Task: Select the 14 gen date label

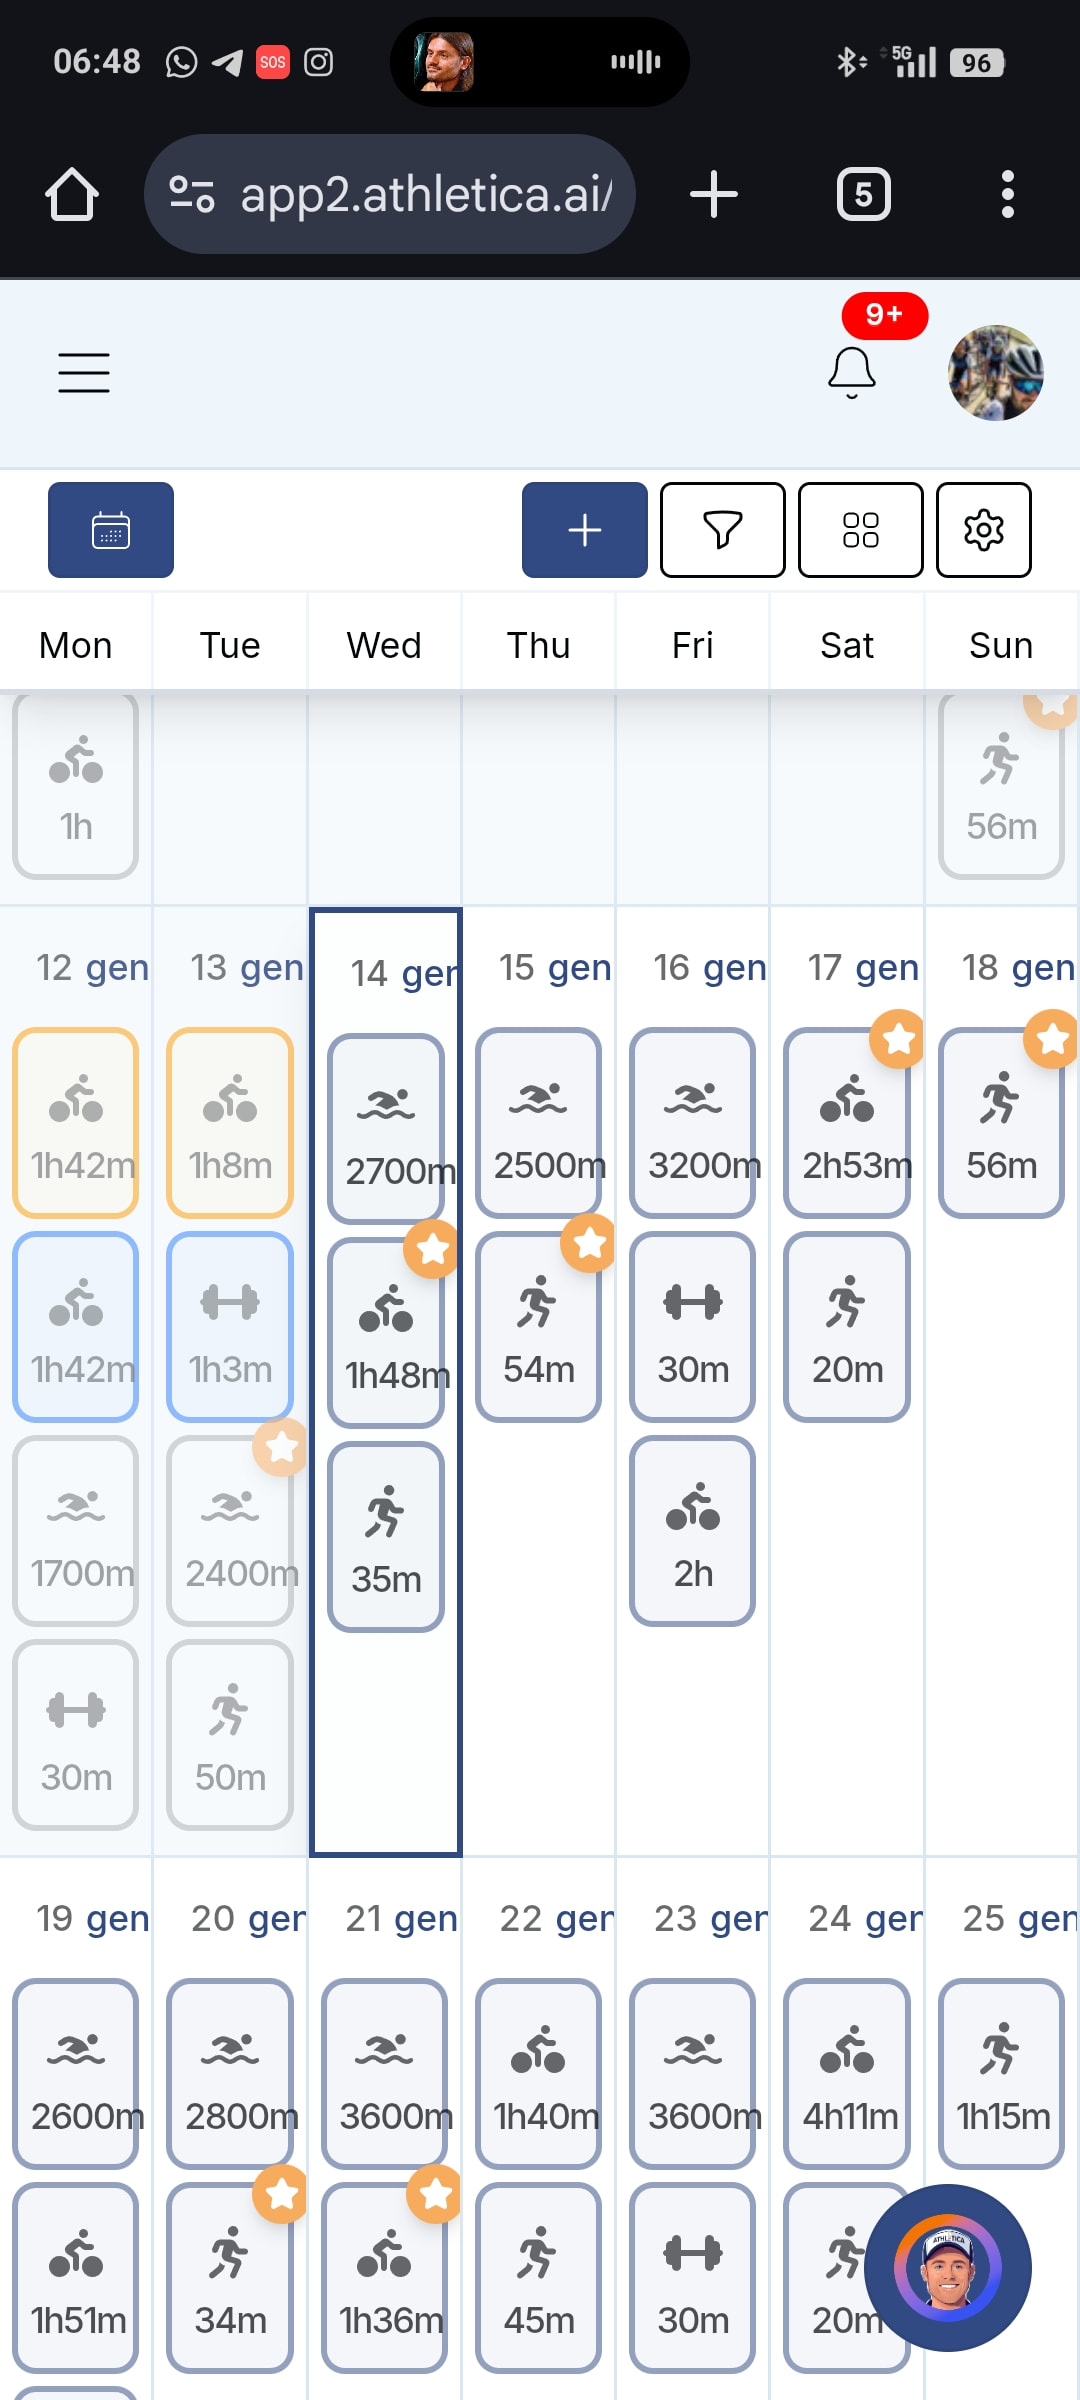Action: 400,973
